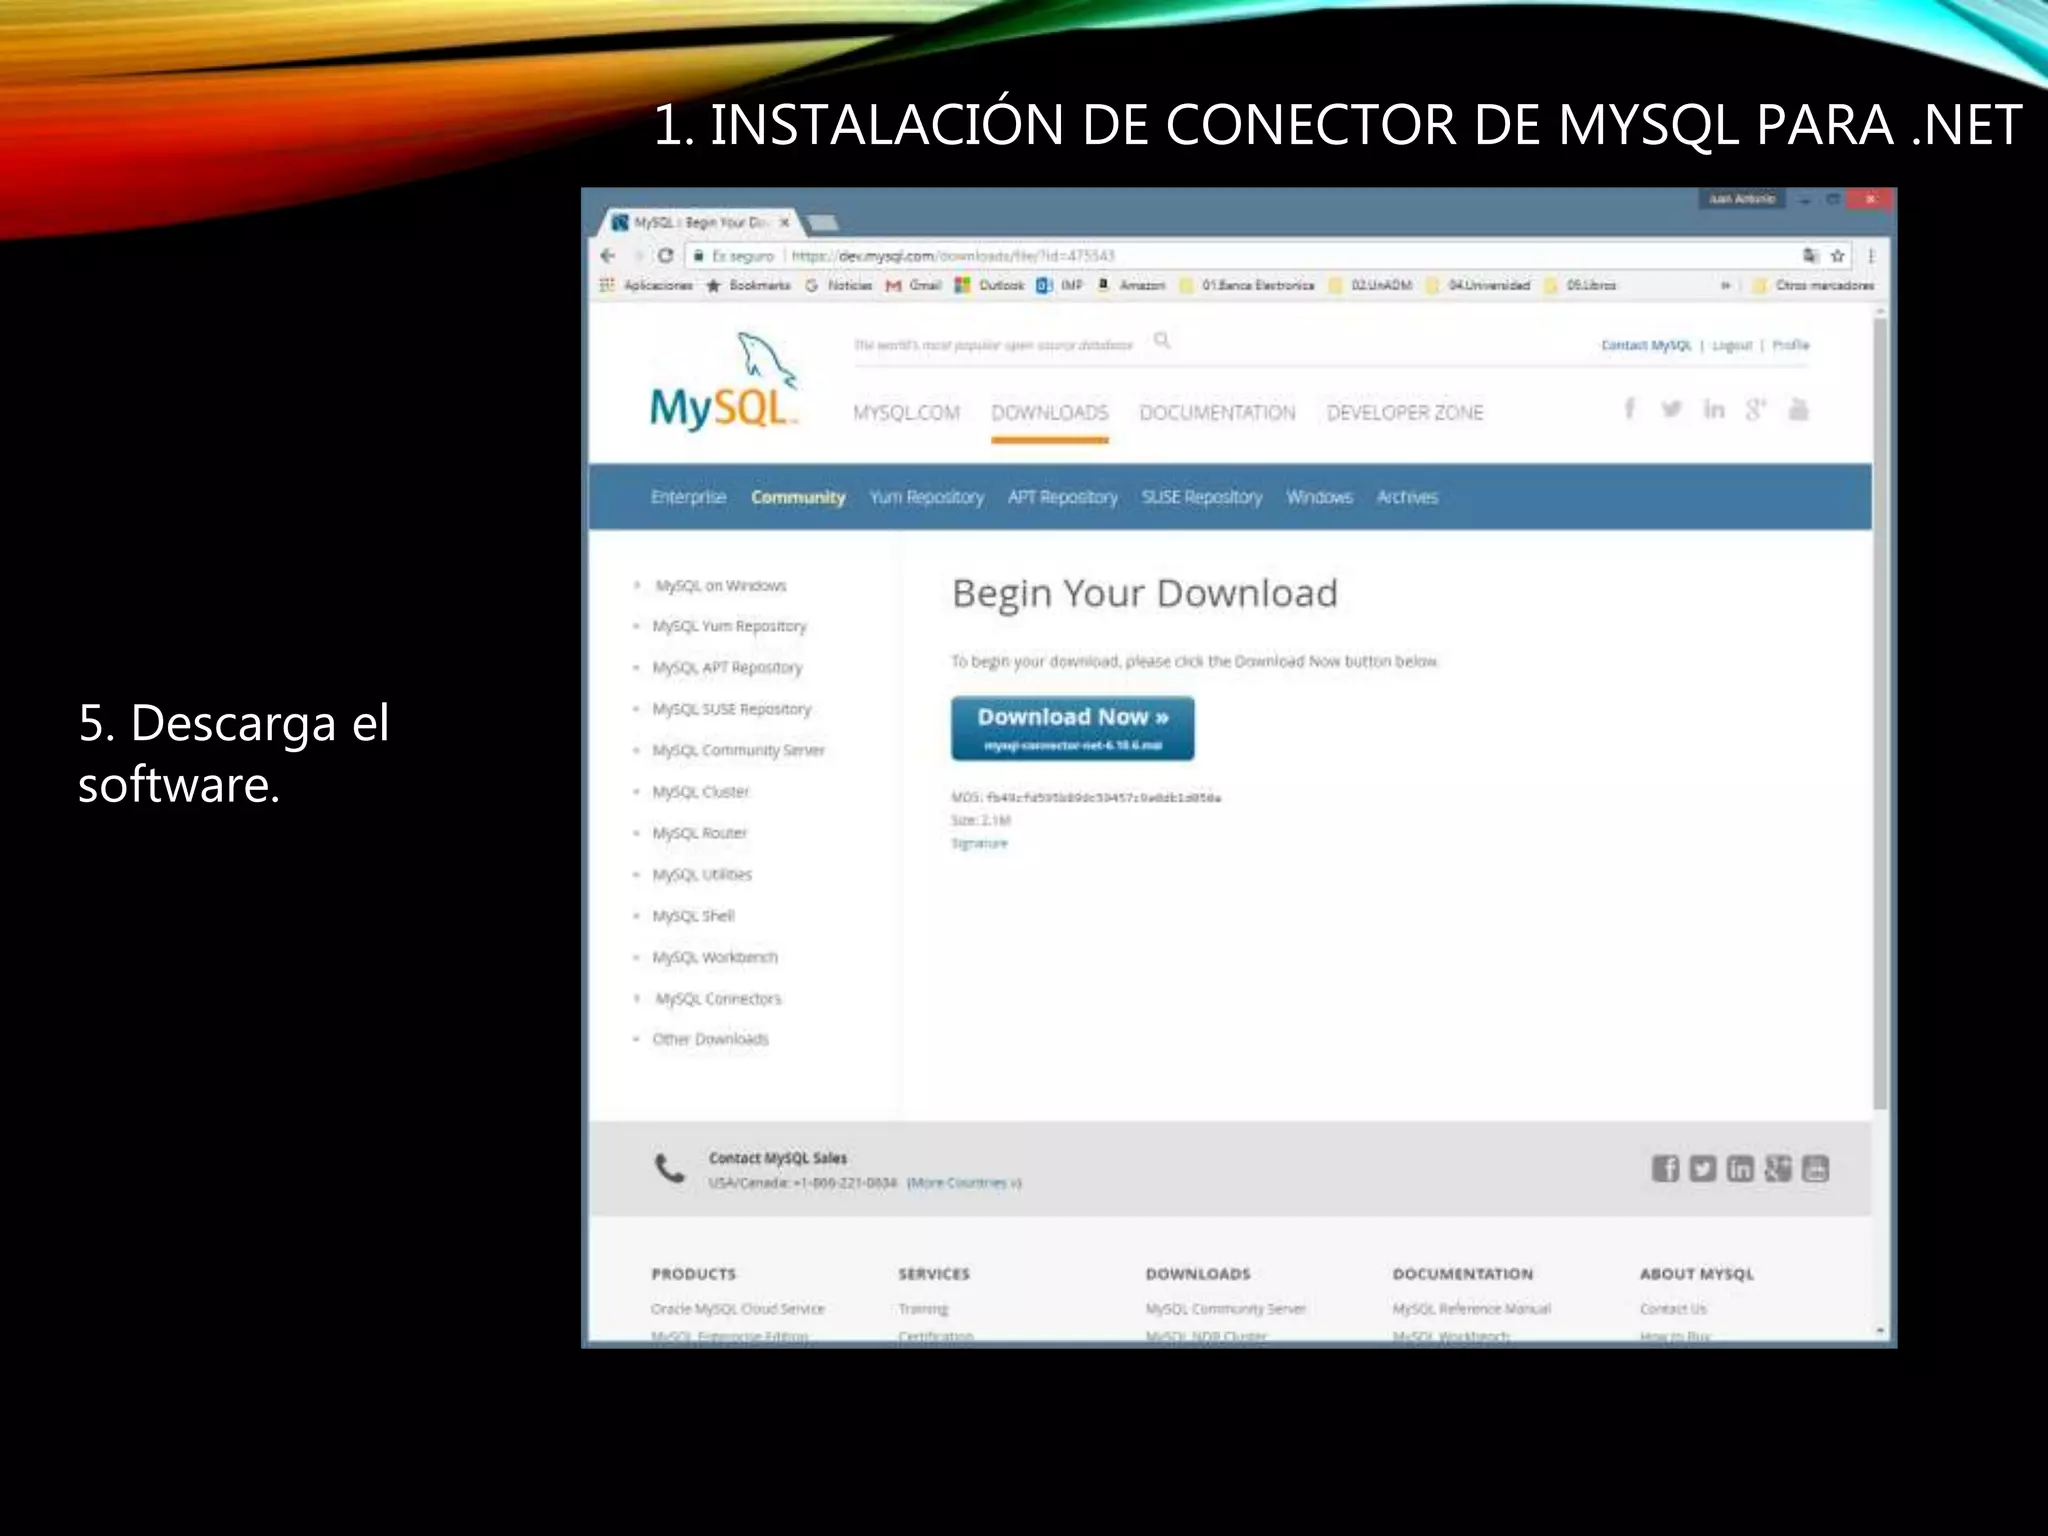The width and height of the screenshot is (2048, 1536).
Task: Open the Amazon bookmark
Action: pos(1132,286)
